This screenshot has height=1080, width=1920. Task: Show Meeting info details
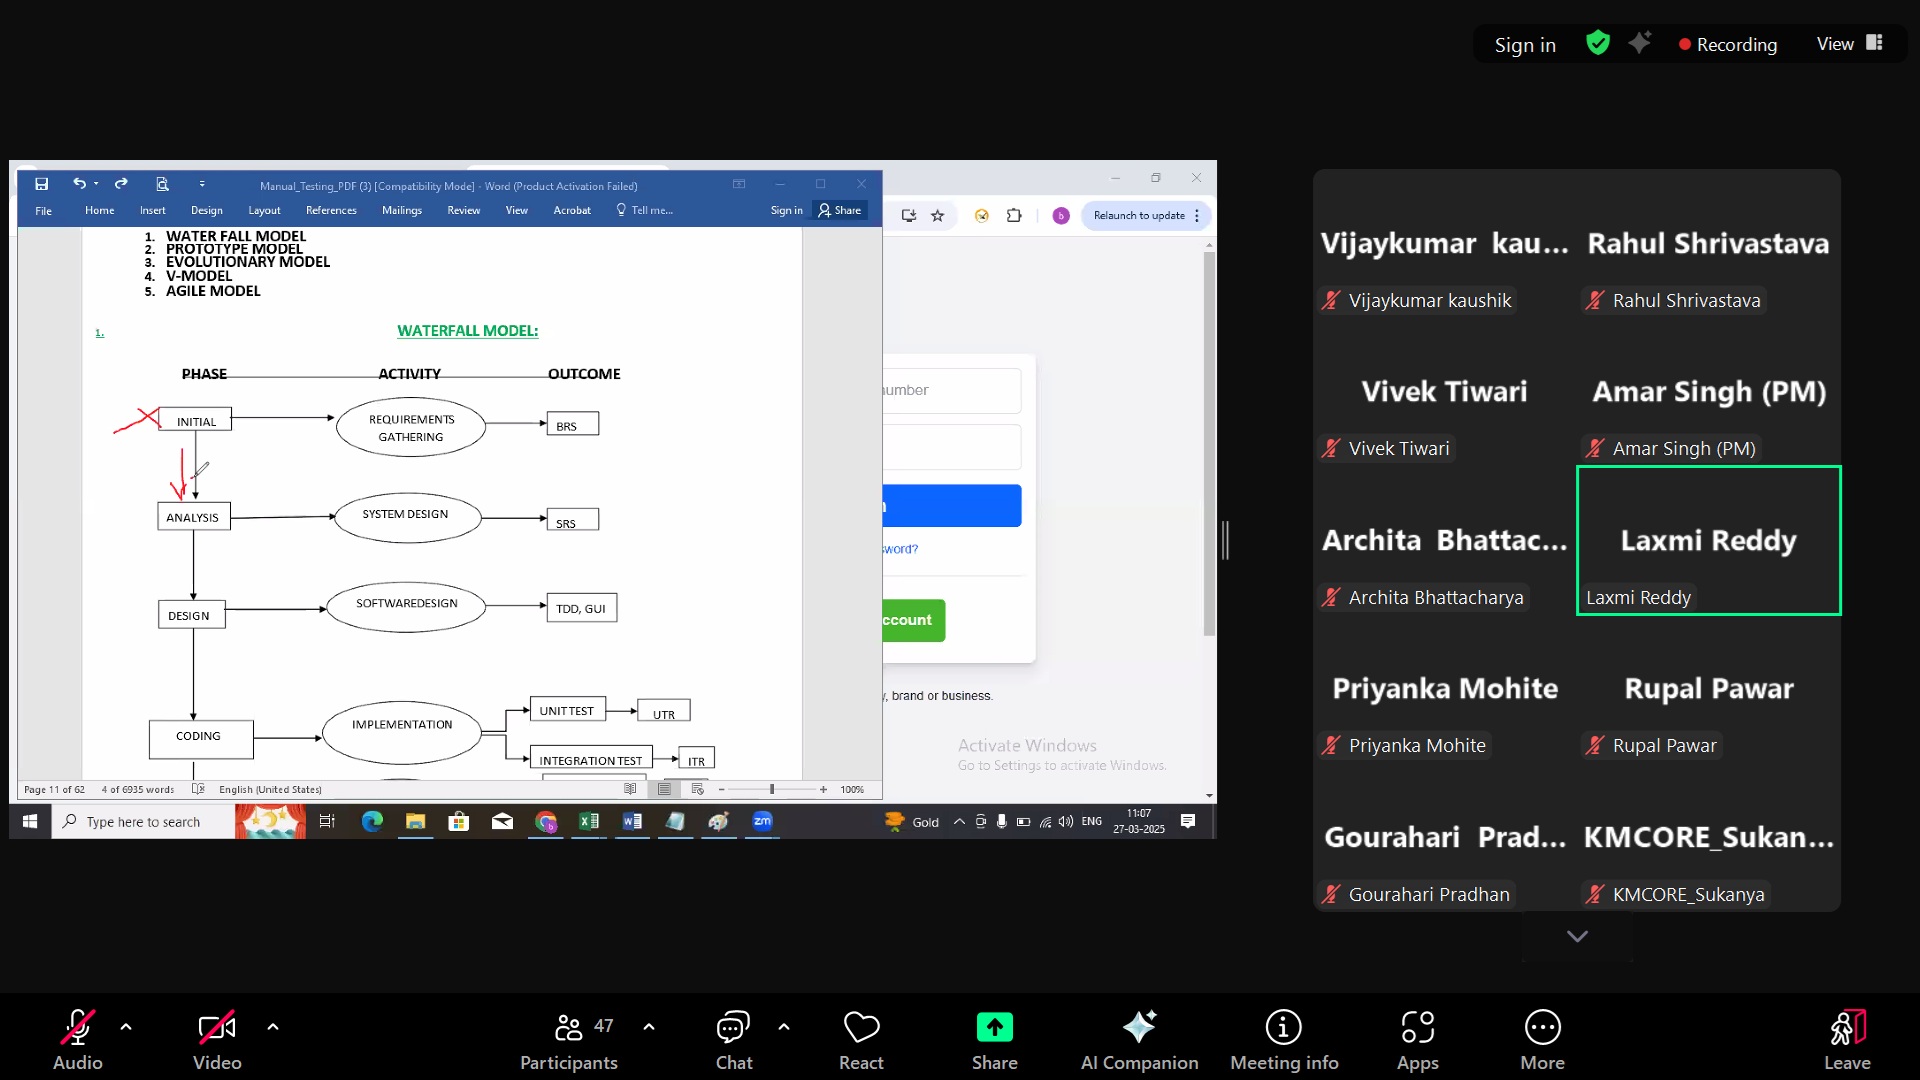(x=1284, y=1039)
